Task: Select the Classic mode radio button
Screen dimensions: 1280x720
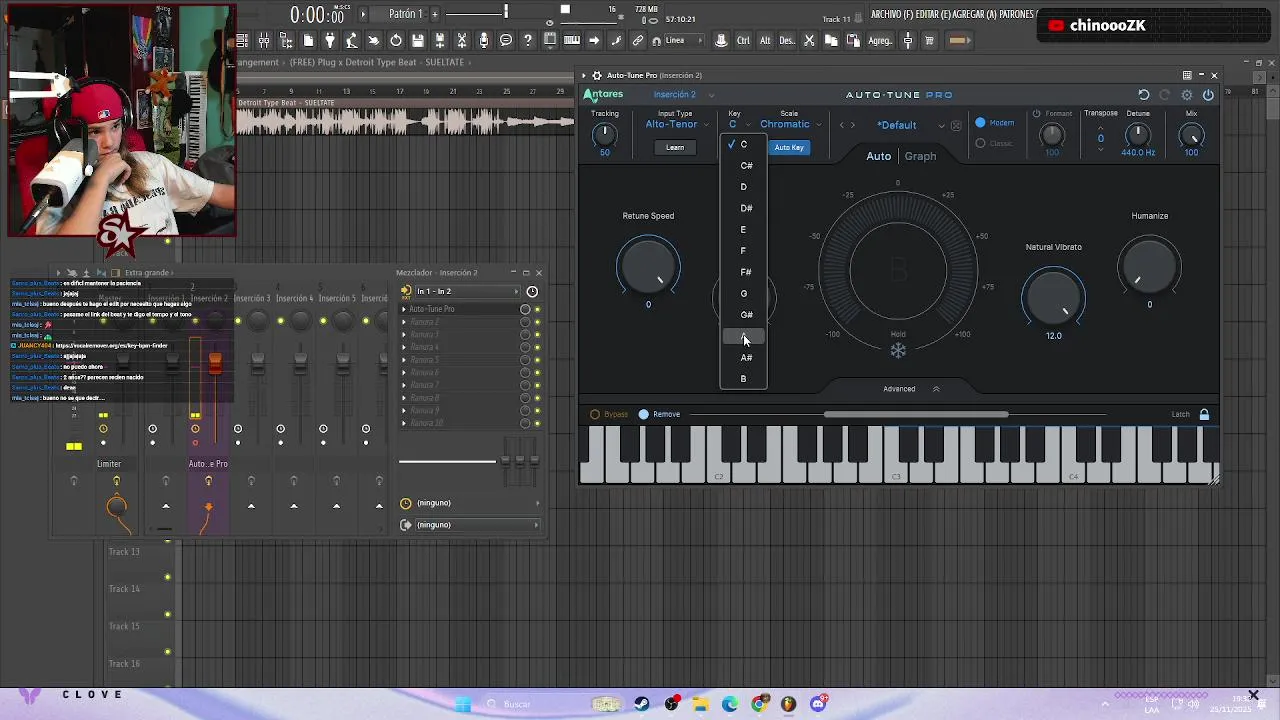Action: click(980, 143)
